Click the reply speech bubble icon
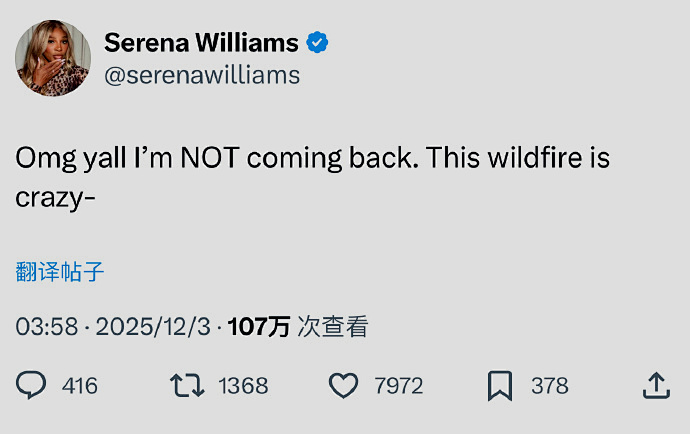 [x=32, y=385]
